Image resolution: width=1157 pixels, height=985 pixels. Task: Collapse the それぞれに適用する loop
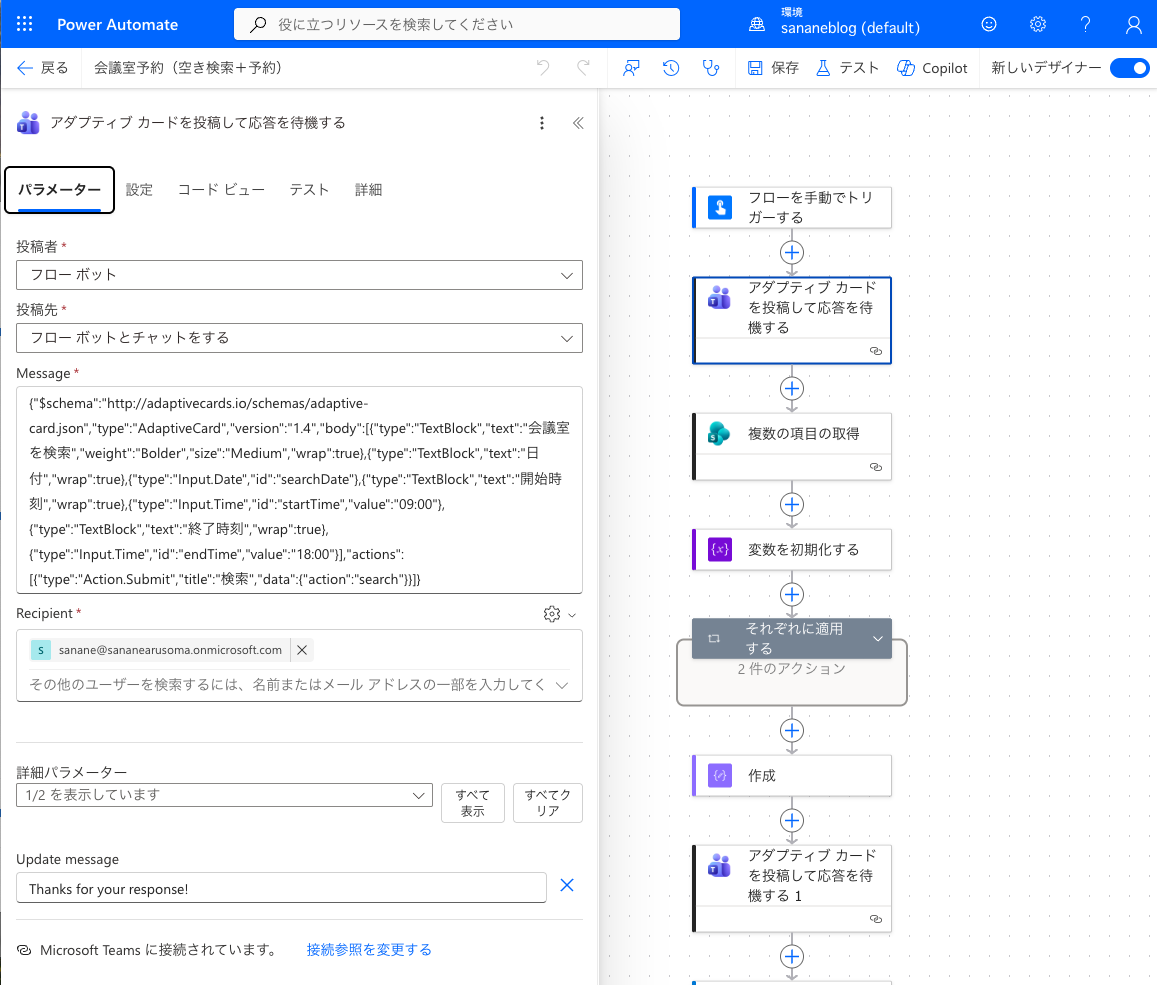[x=877, y=639]
